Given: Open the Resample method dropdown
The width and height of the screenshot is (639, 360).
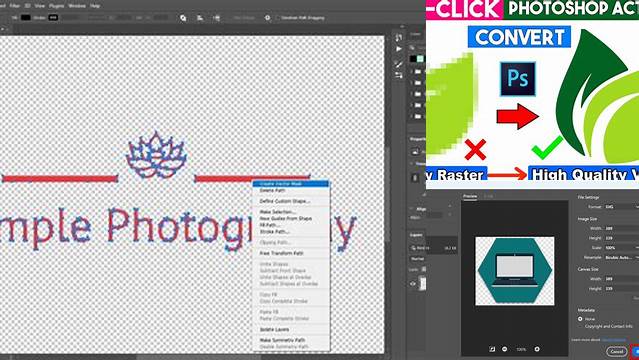Looking at the screenshot, I should click(621, 257).
